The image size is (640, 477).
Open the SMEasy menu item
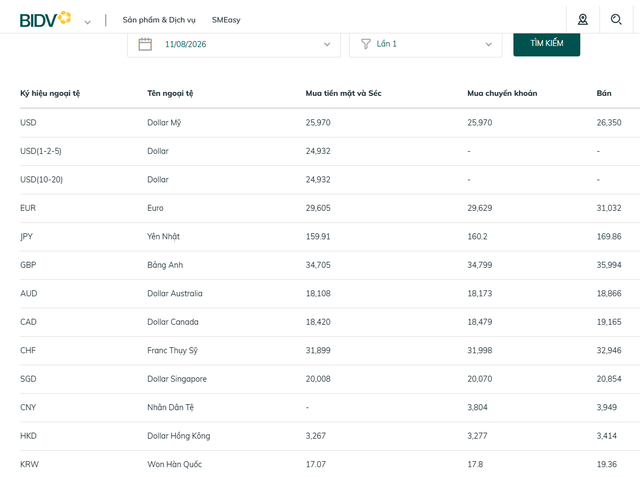coord(226,20)
